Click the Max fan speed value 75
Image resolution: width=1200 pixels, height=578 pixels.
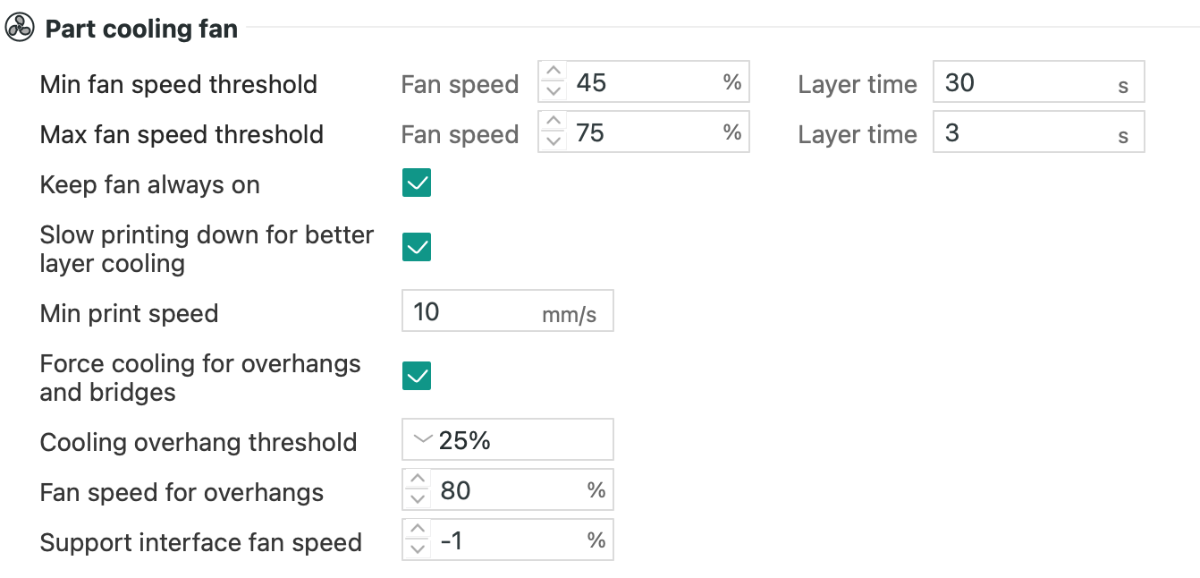click(590, 133)
